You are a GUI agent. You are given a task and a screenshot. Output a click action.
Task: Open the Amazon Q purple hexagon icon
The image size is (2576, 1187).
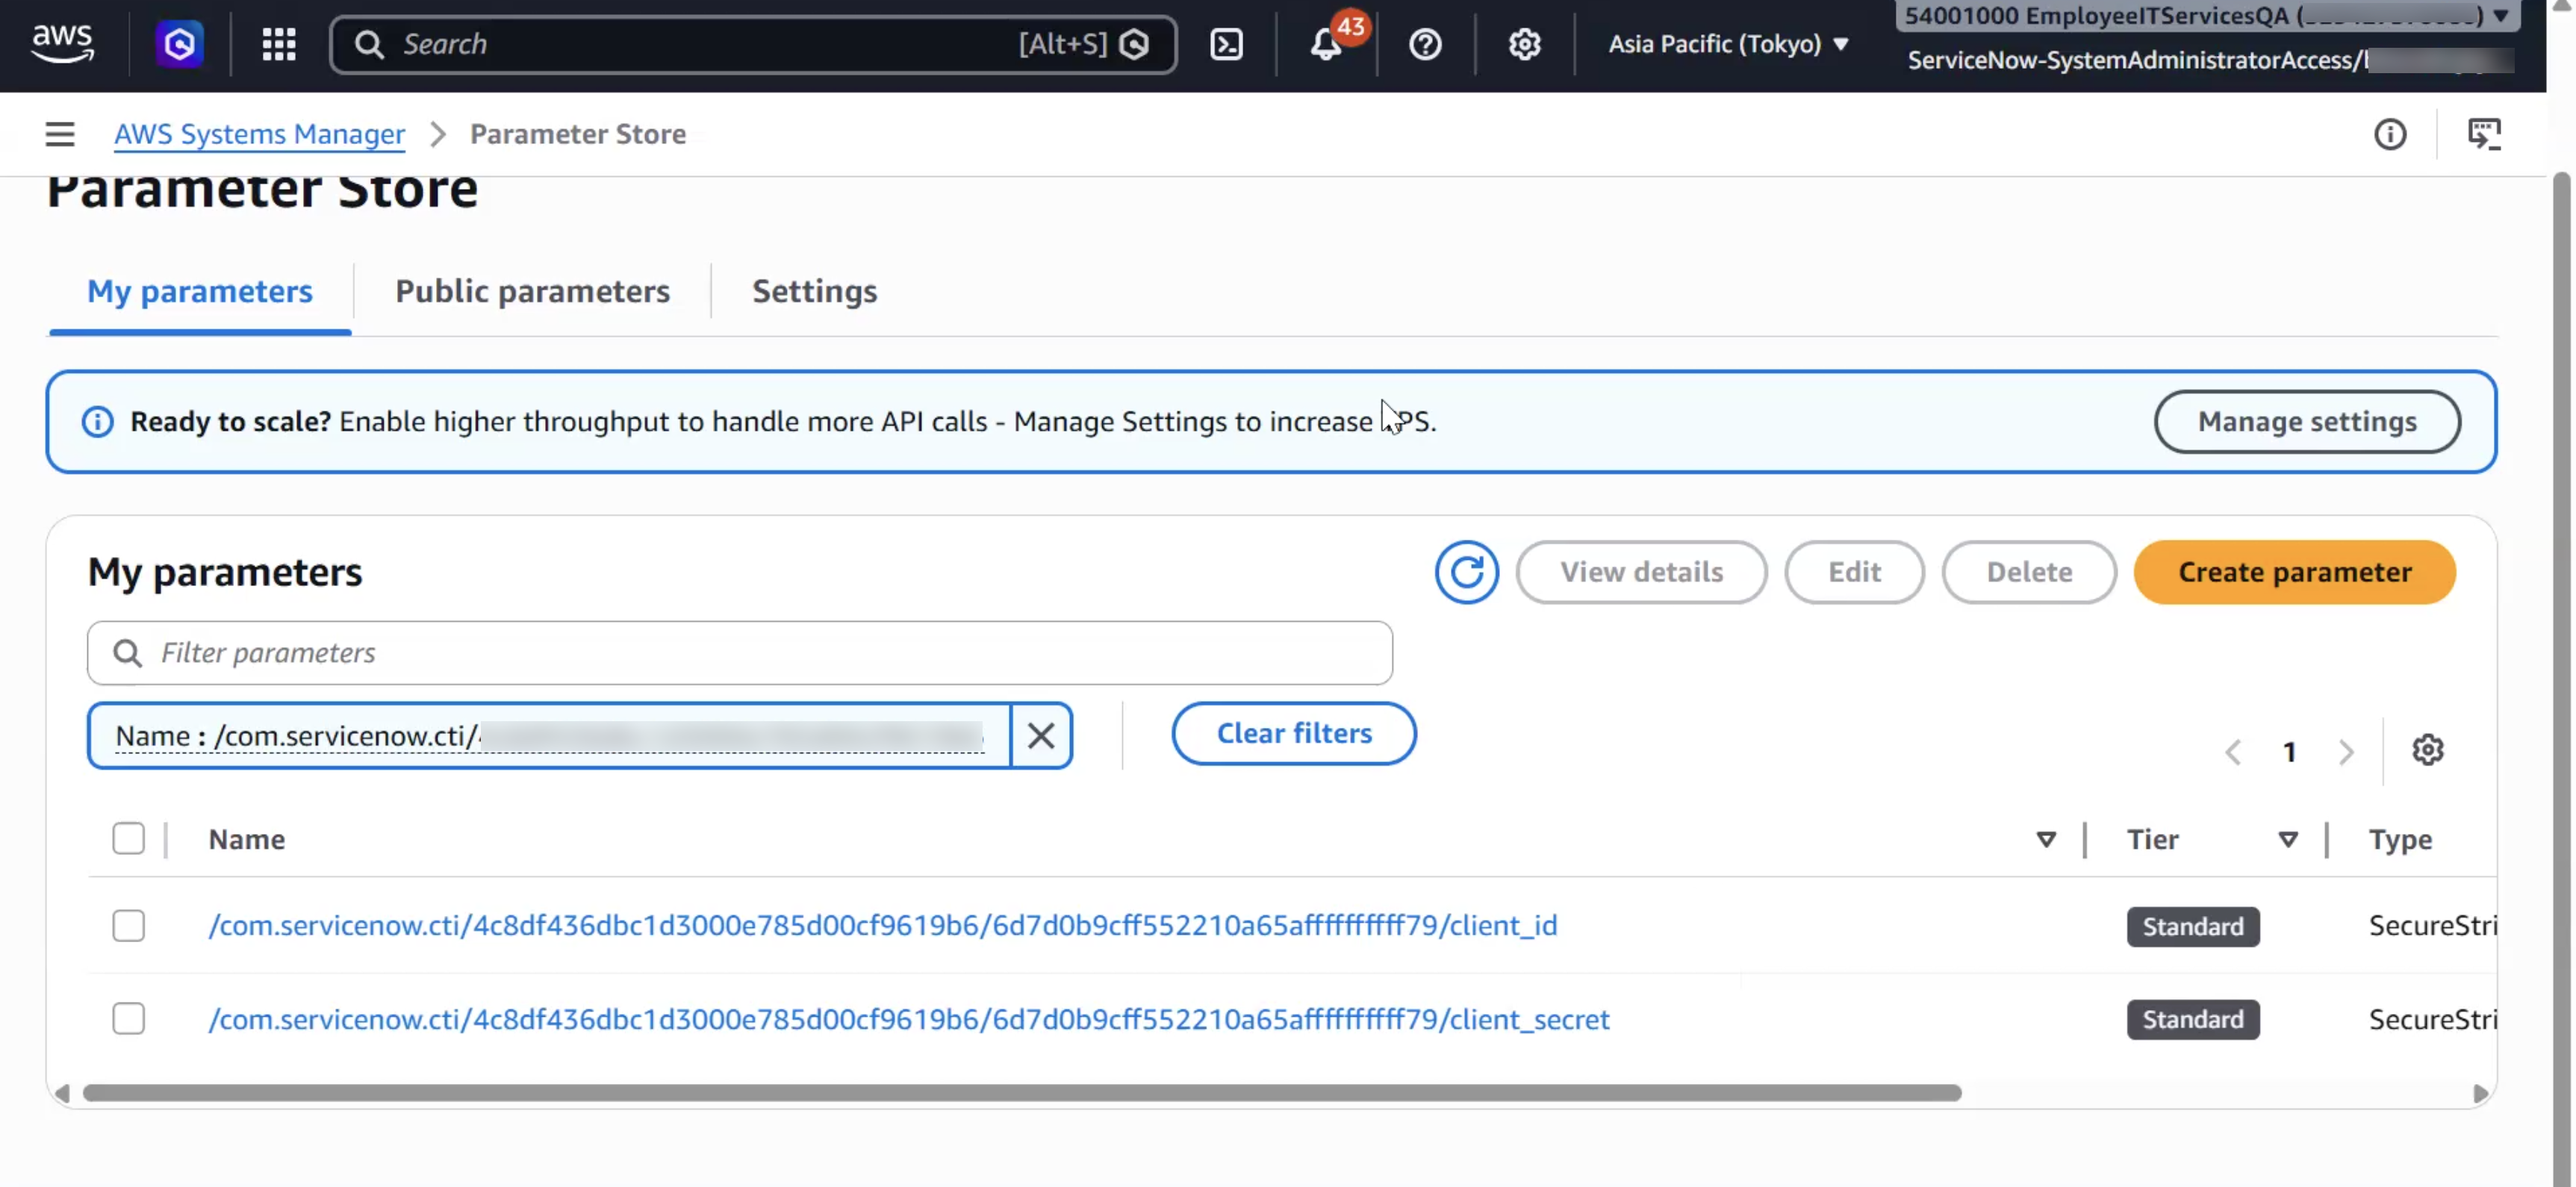click(x=180, y=44)
